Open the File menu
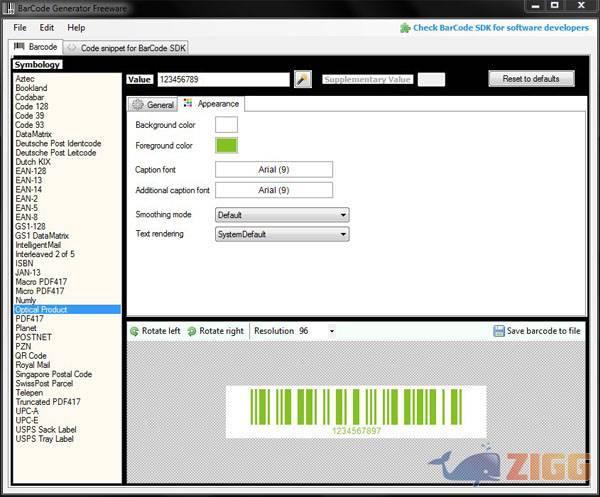 [20, 28]
